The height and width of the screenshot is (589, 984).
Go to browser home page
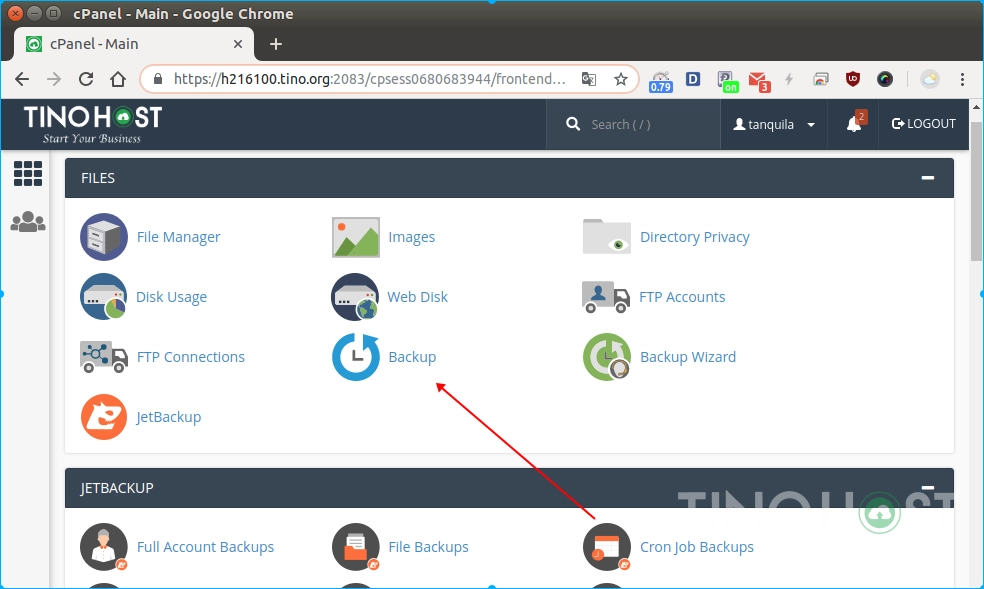pyautogui.click(x=118, y=79)
